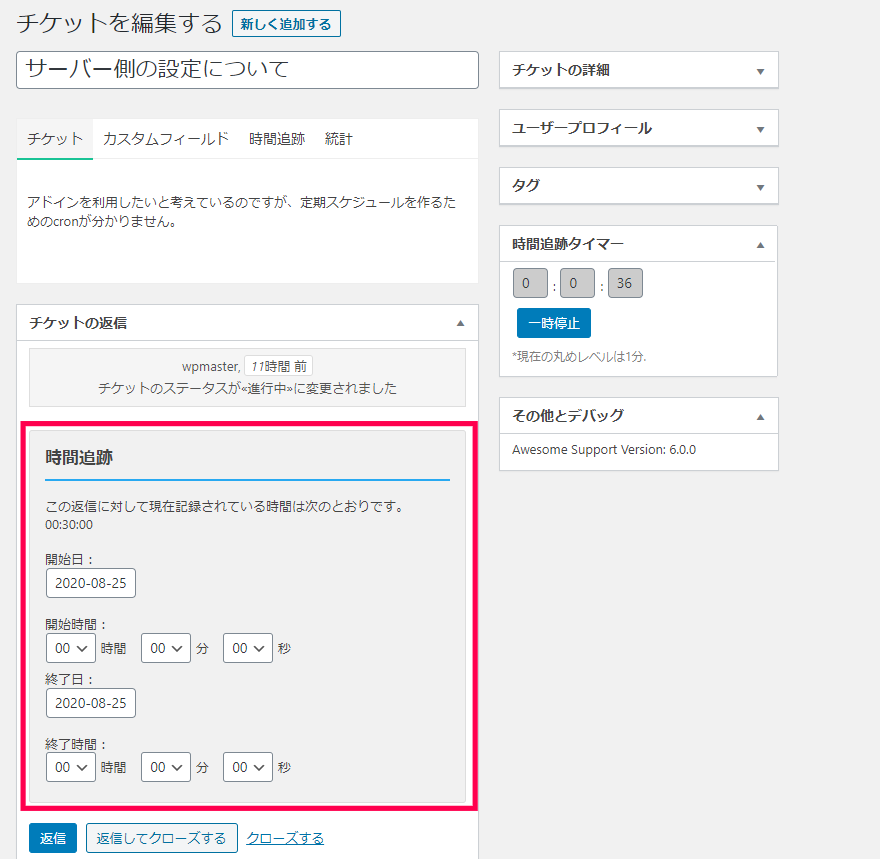Viewport: 880px width, 859px height.
Task: Open the end time minutes dropdown
Action: pyautogui.click(x=165, y=766)
